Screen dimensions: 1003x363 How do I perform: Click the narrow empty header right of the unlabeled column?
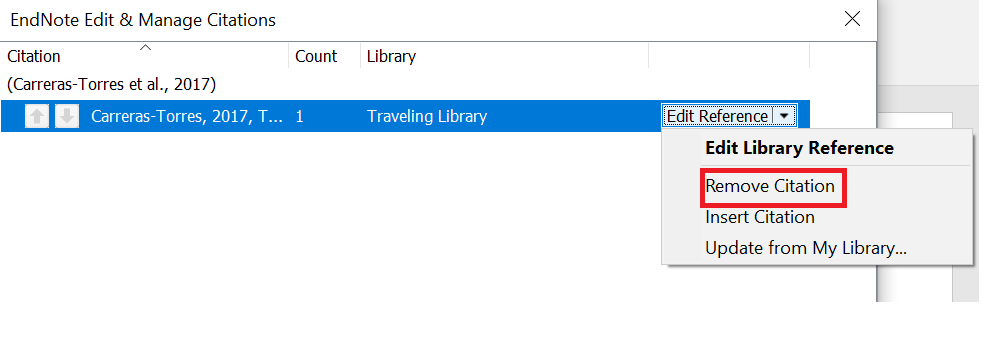842,56
